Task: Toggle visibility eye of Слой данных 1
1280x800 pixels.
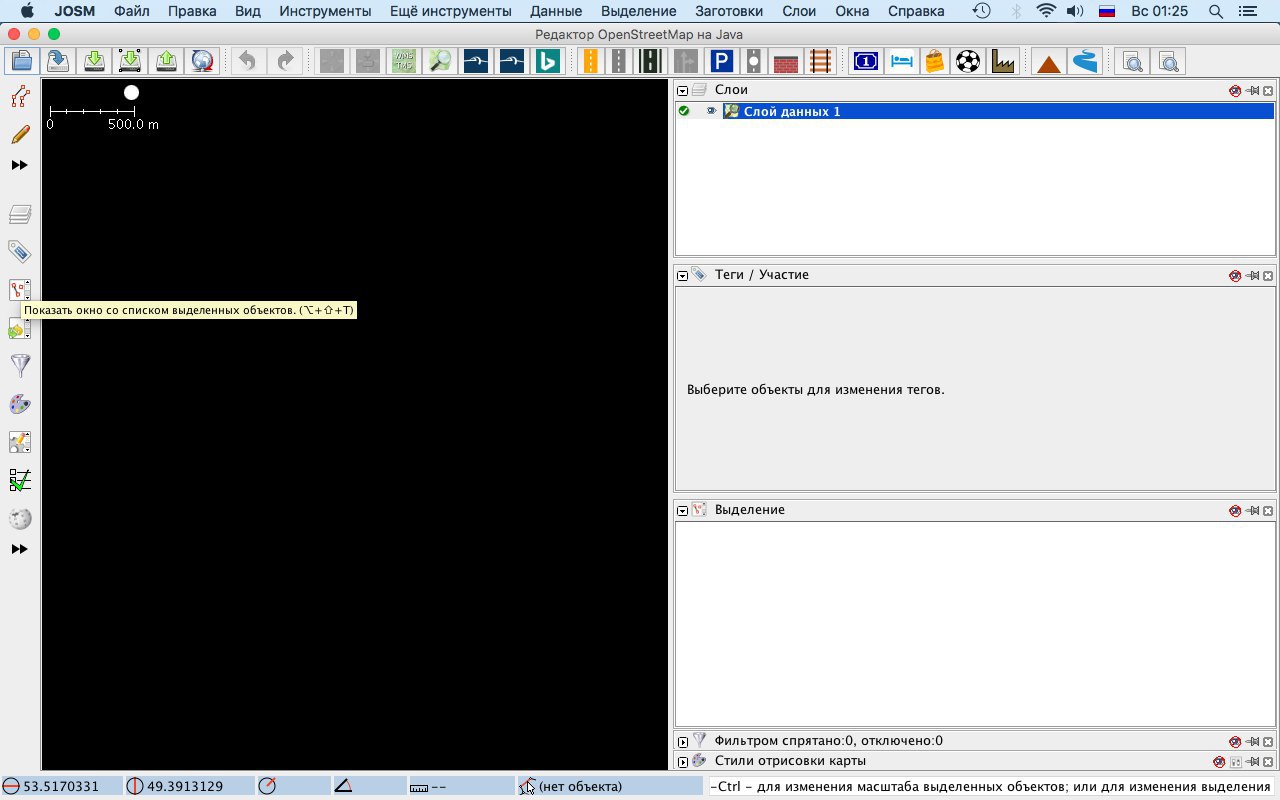Action: tap(712, 111)
